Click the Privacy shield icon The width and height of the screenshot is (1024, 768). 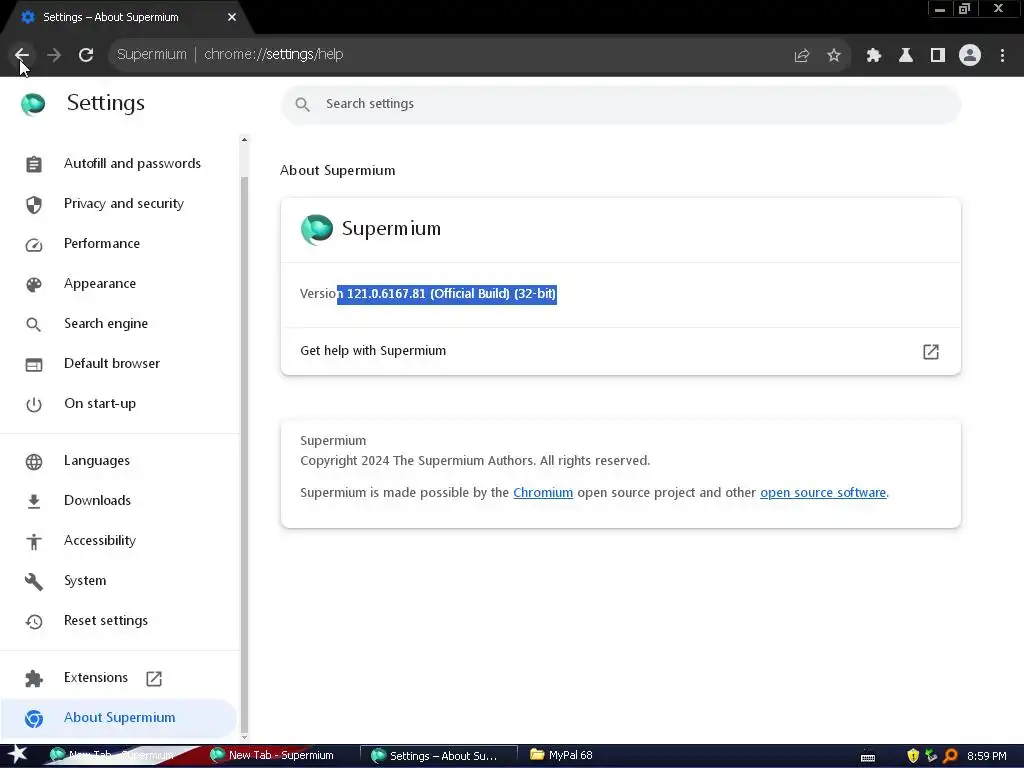(34, 204)
